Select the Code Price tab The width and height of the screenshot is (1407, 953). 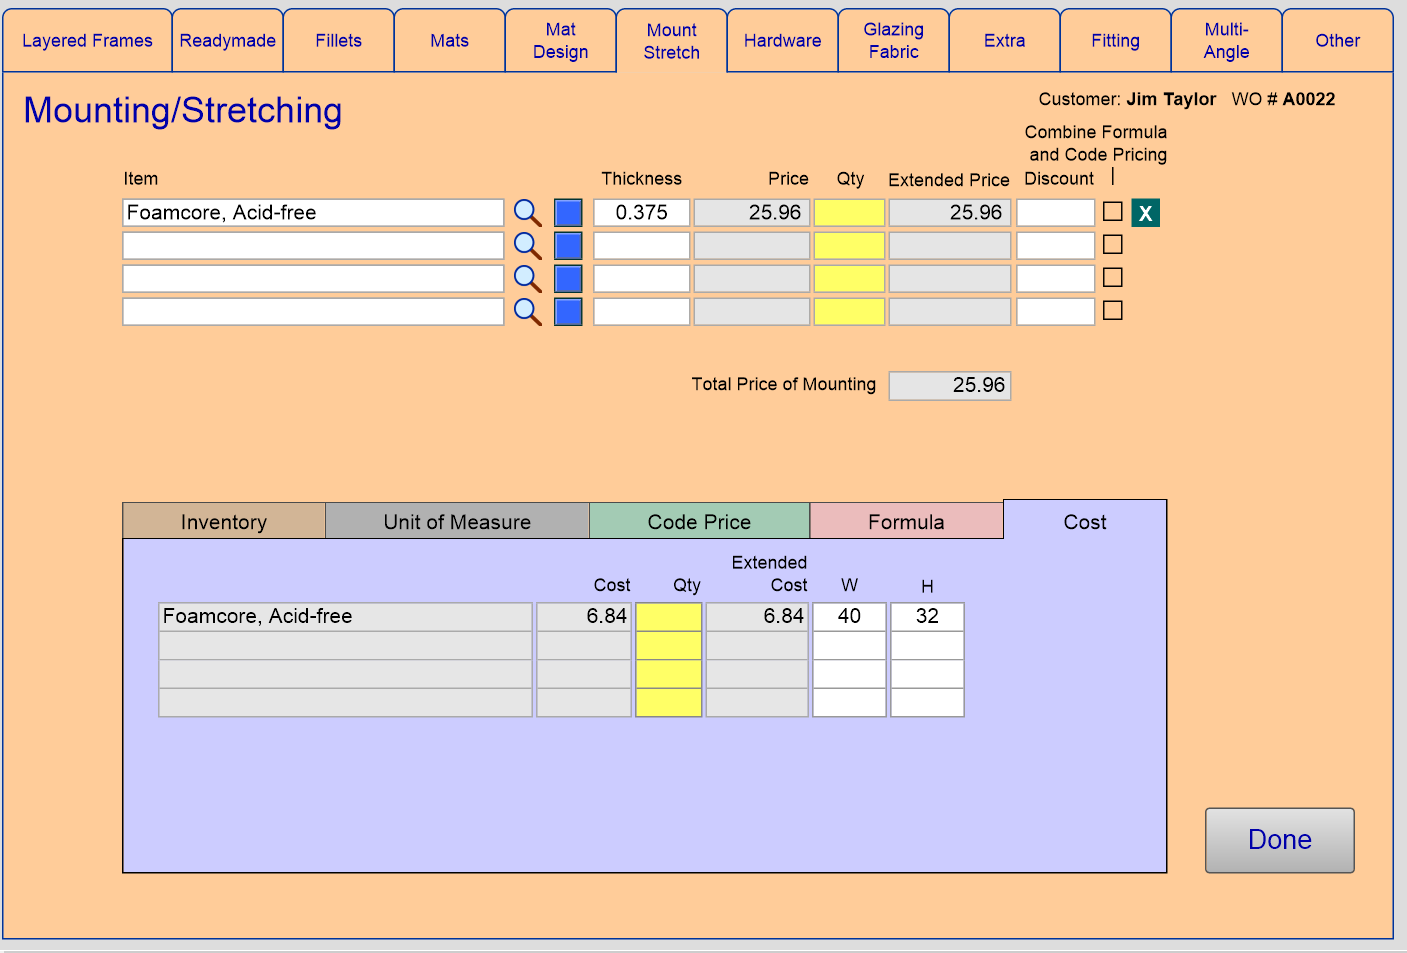click(699, 522)
